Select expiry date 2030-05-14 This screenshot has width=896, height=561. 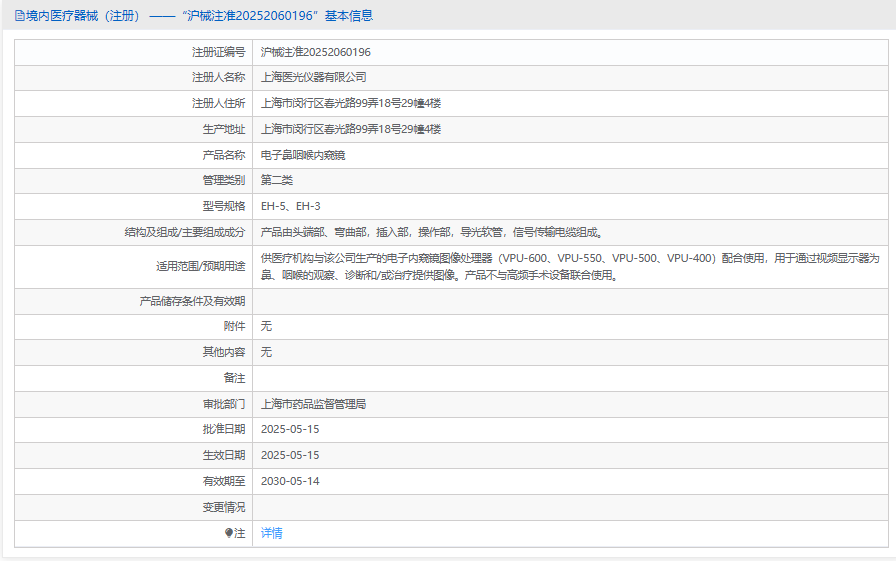(290, 481)
